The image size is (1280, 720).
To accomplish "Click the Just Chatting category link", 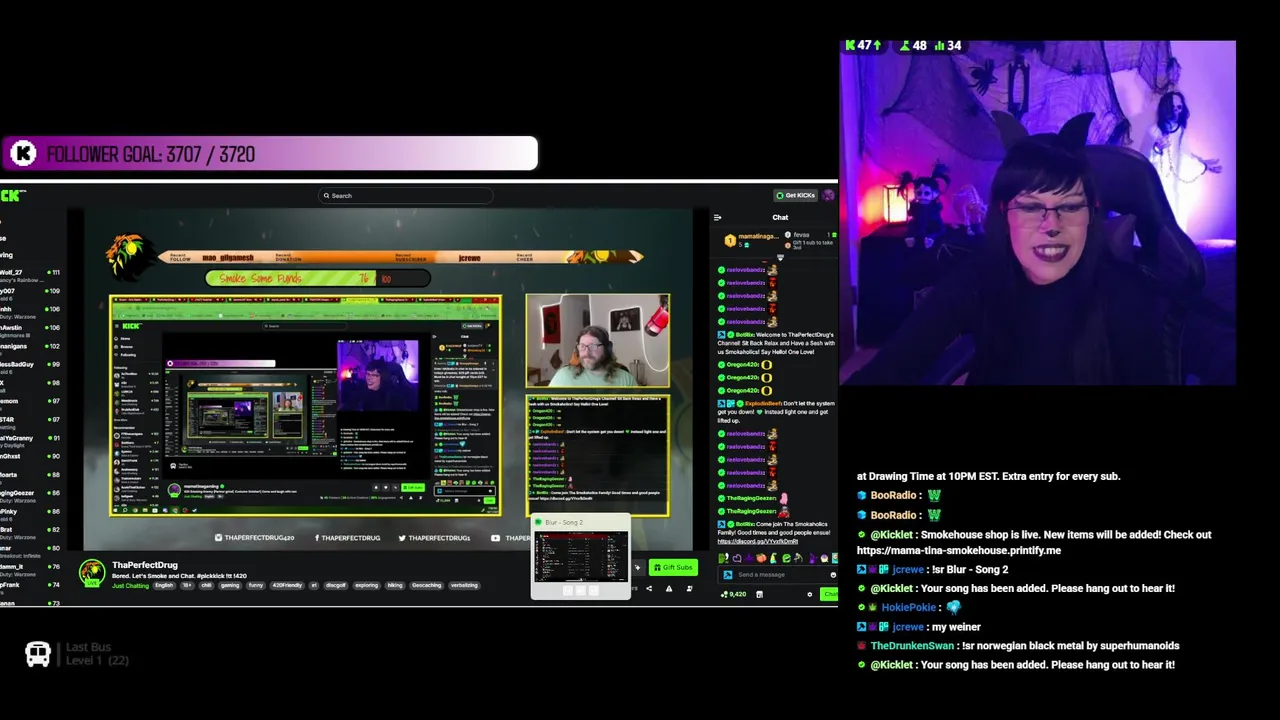I will (131, 586).
